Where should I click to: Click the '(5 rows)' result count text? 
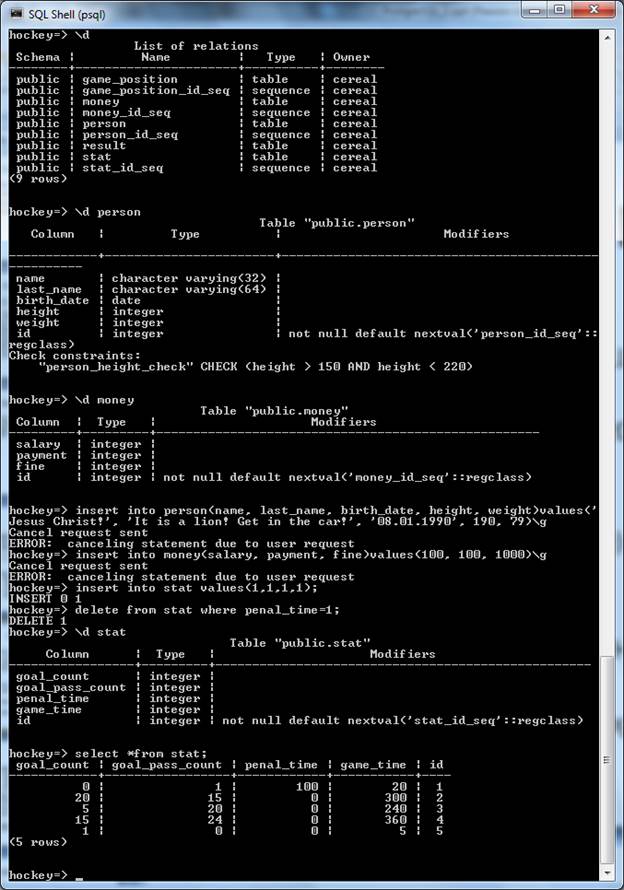pyautogui.click(x=38, y=842)
